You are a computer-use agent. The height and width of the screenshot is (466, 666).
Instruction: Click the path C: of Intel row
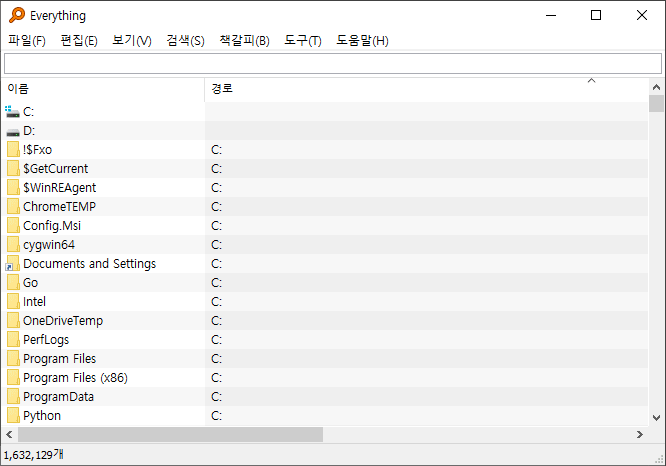click(217, 302)
